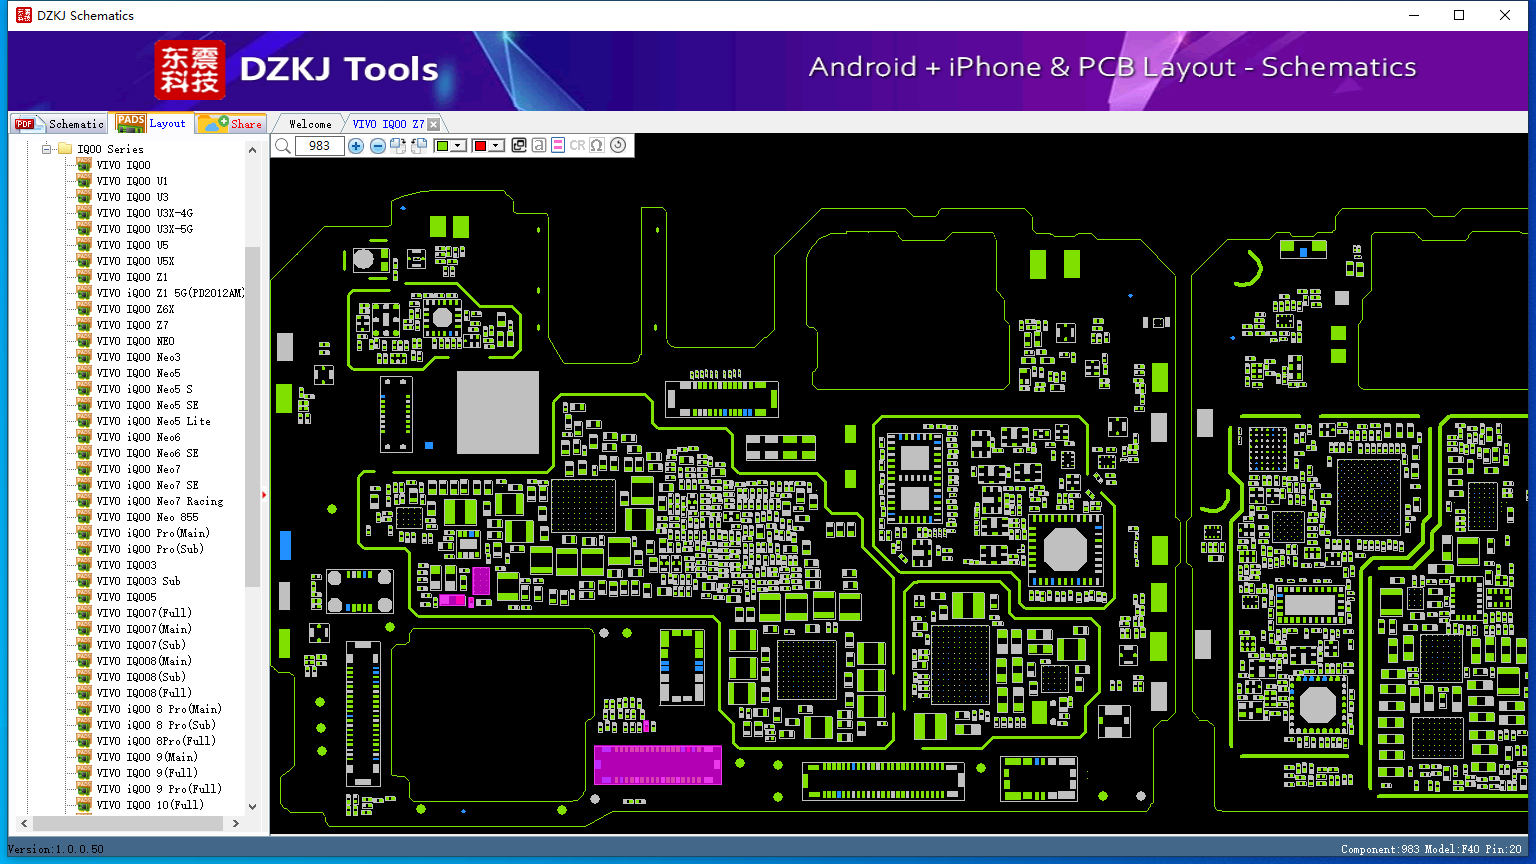
Task: Close the VIVO IQOO Z7 tab
Action: tap(433, 125)
